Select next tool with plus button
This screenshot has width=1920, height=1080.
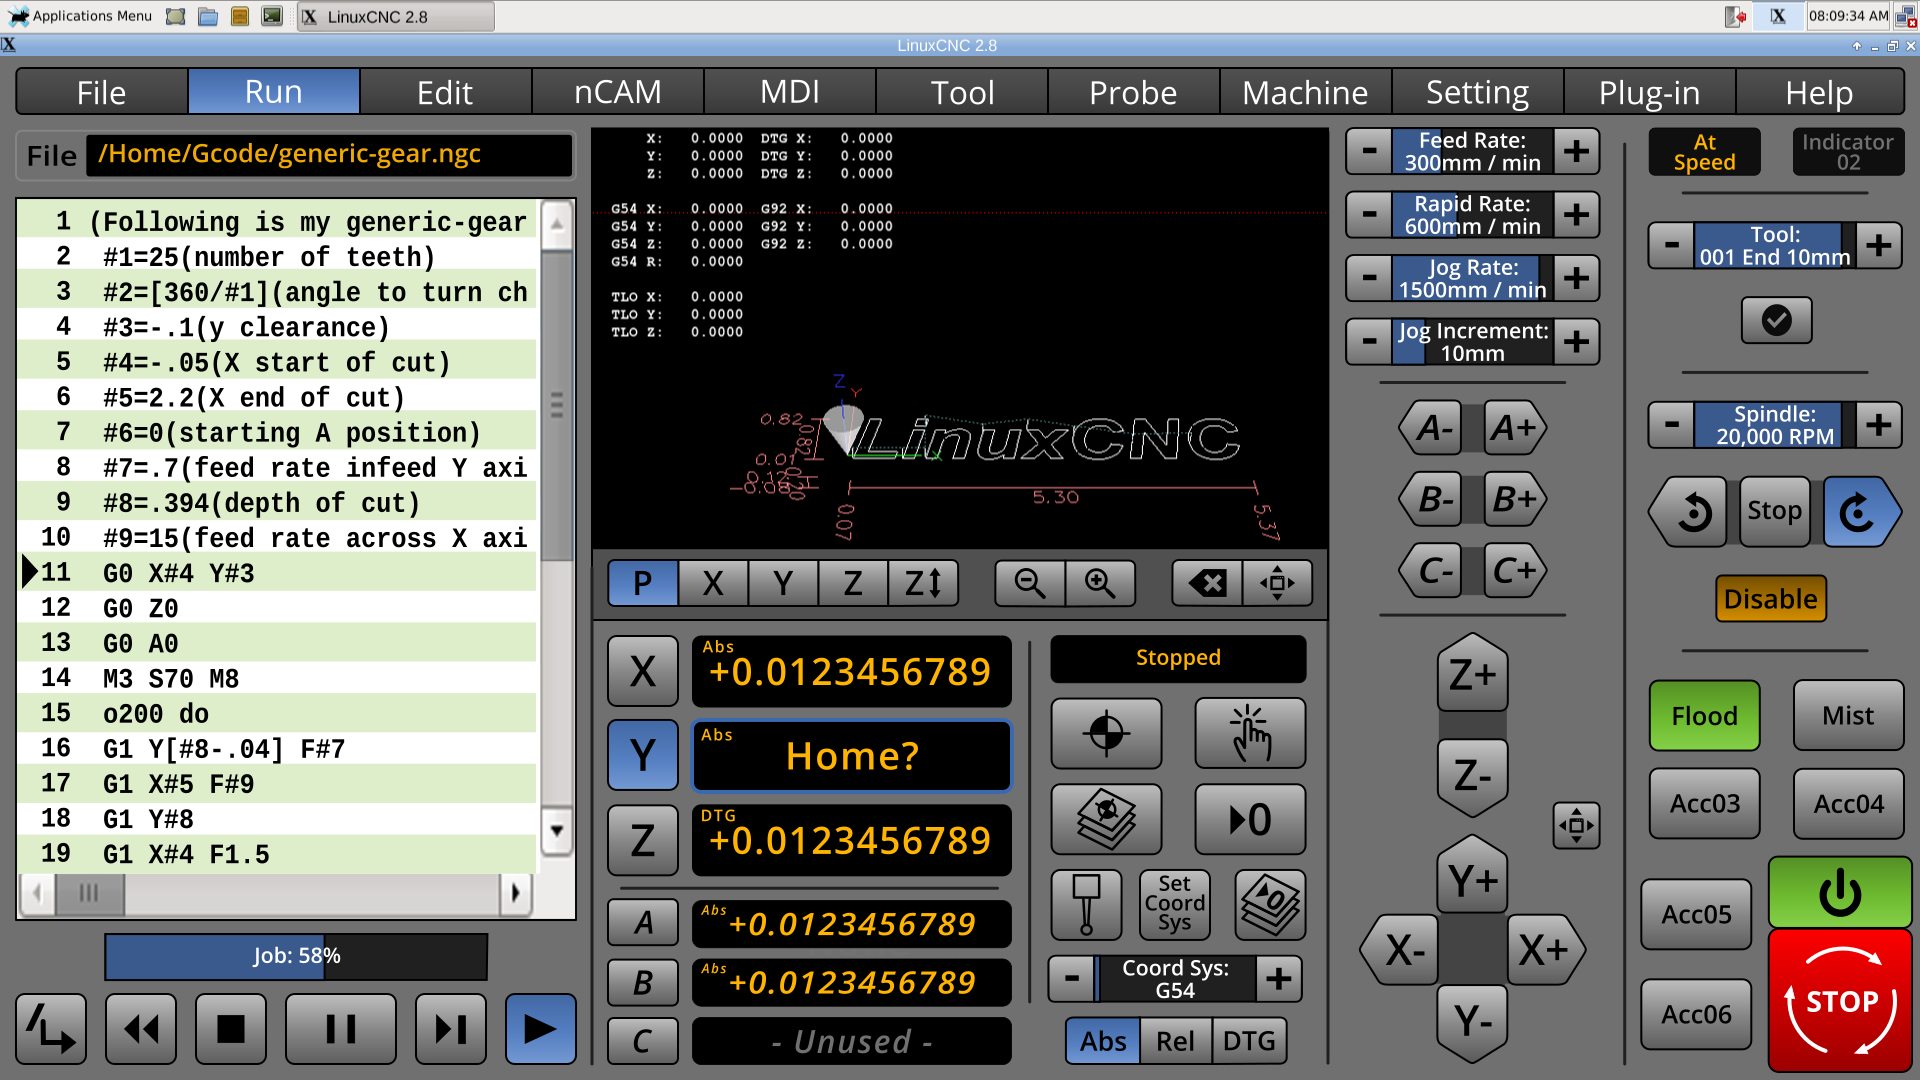pyautogui.click(x=1879, y=246)
